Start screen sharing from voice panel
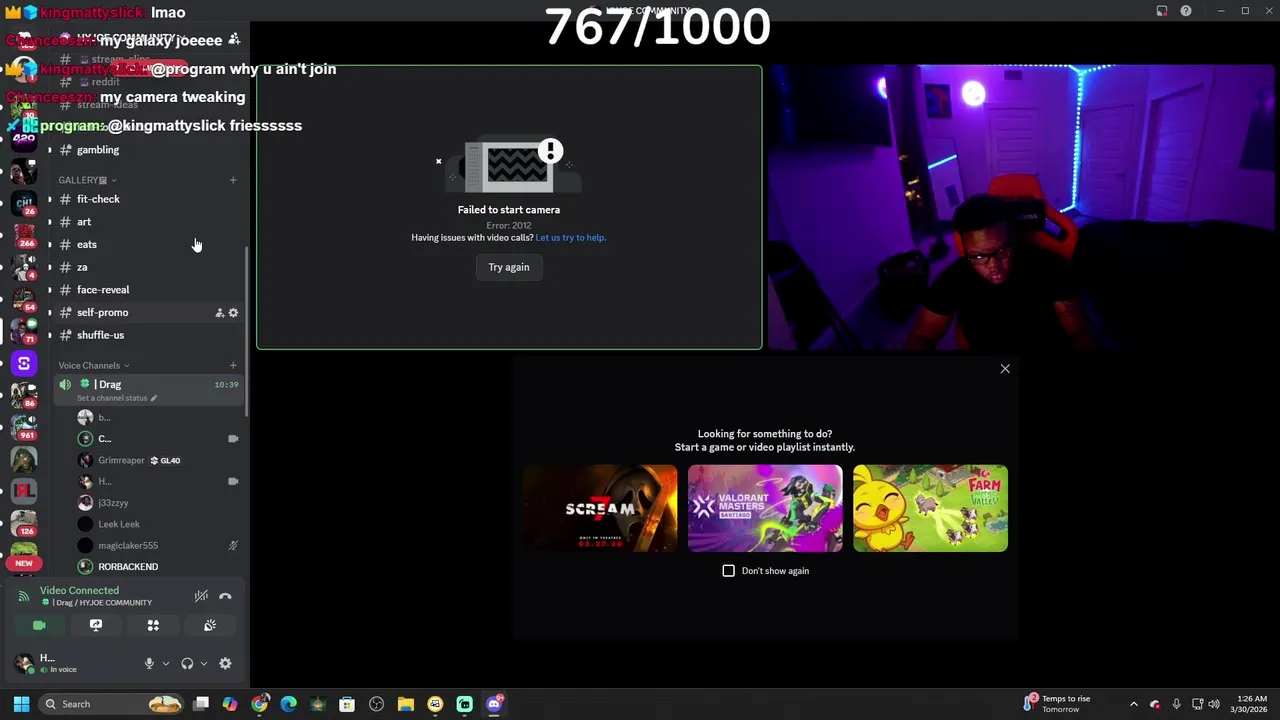Viewport: 1280px width, 720px height. pyautogui.click(x=96, y=625)
